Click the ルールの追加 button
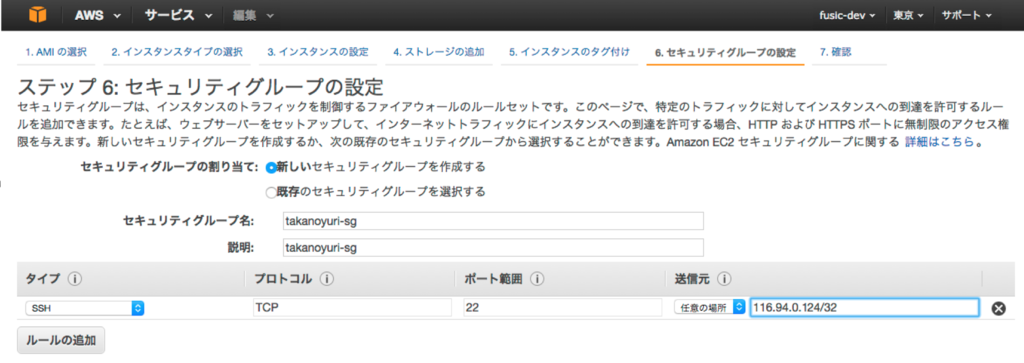 (x=61, y=340)
